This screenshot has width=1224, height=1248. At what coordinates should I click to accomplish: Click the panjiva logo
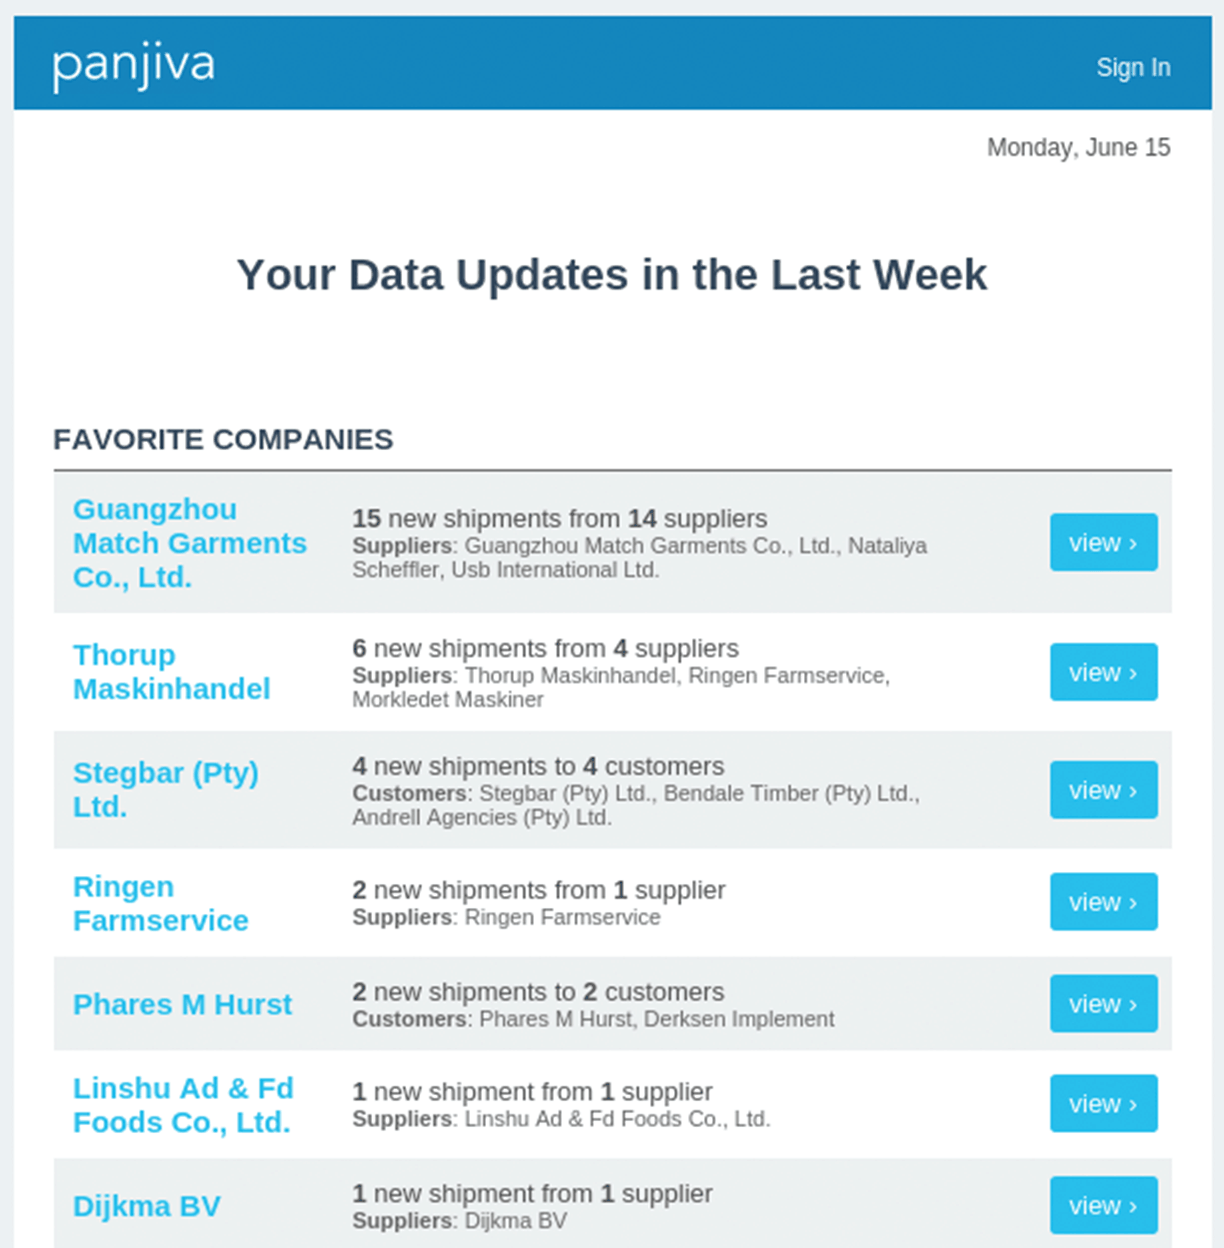click(133, 66)
